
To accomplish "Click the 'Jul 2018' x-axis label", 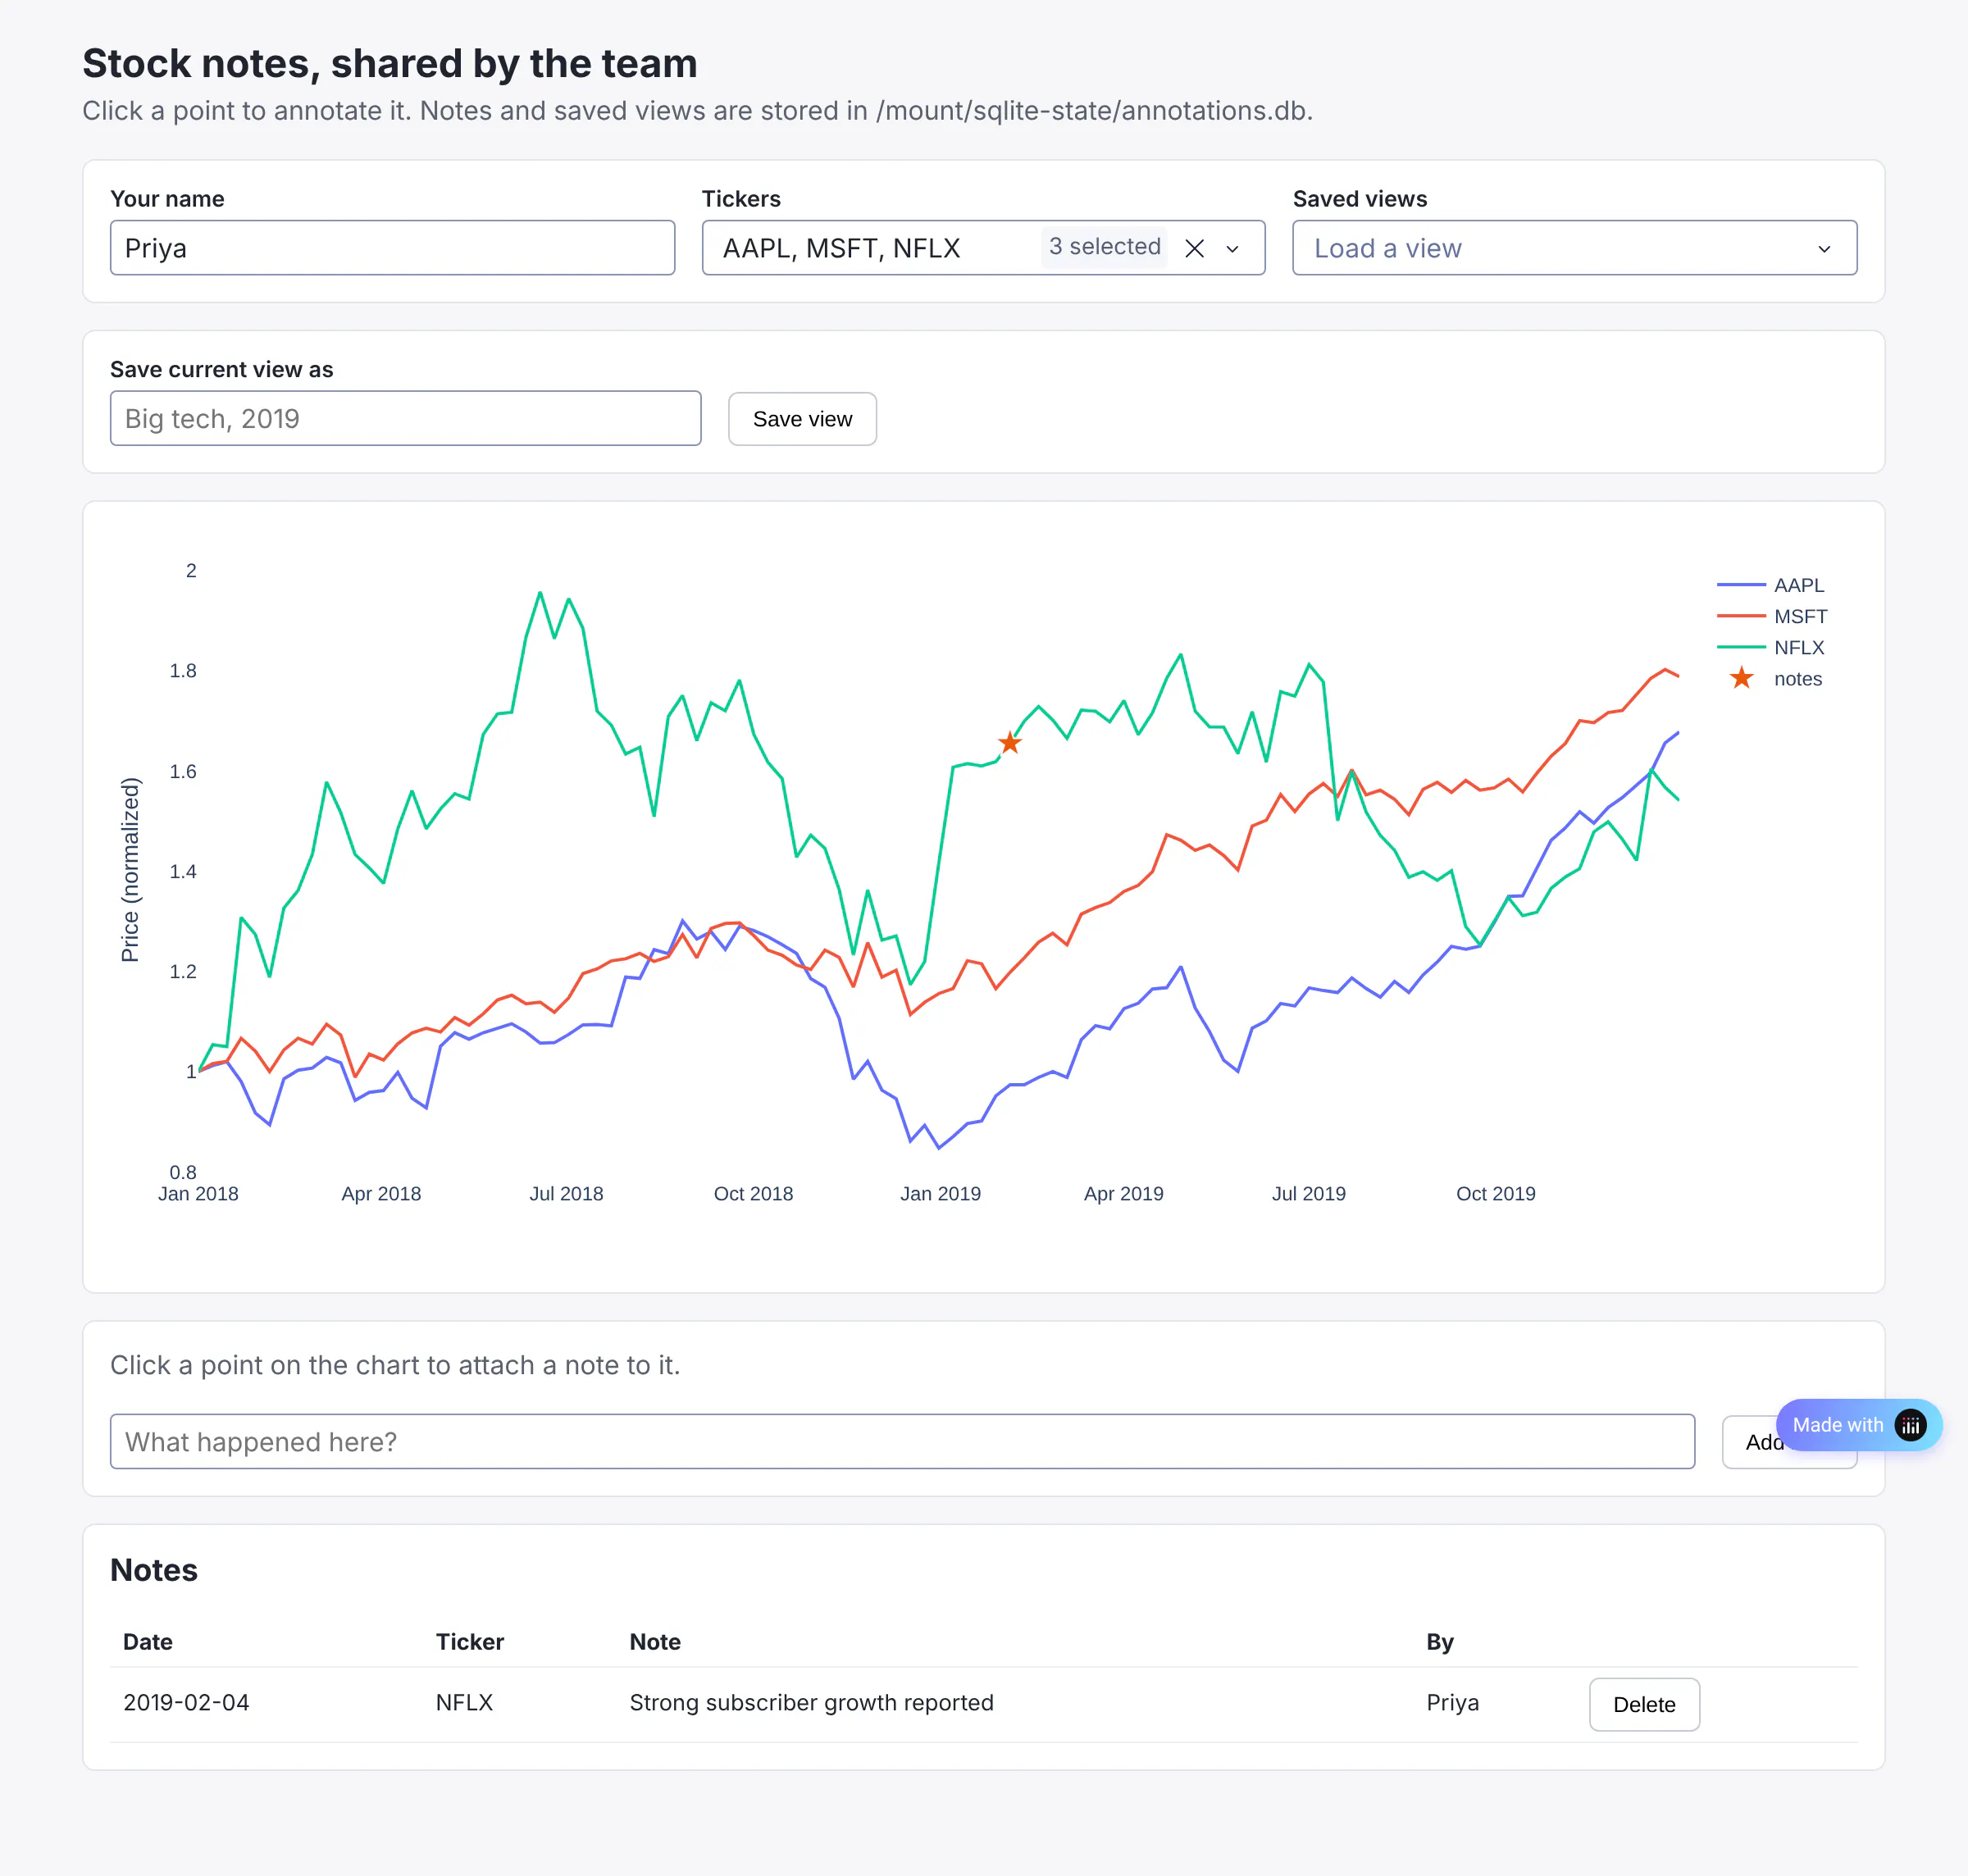I will point(566,1193).
